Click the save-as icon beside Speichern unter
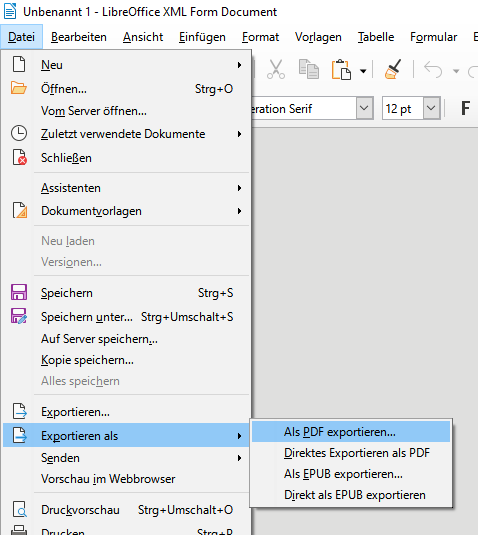 [19, 316]
